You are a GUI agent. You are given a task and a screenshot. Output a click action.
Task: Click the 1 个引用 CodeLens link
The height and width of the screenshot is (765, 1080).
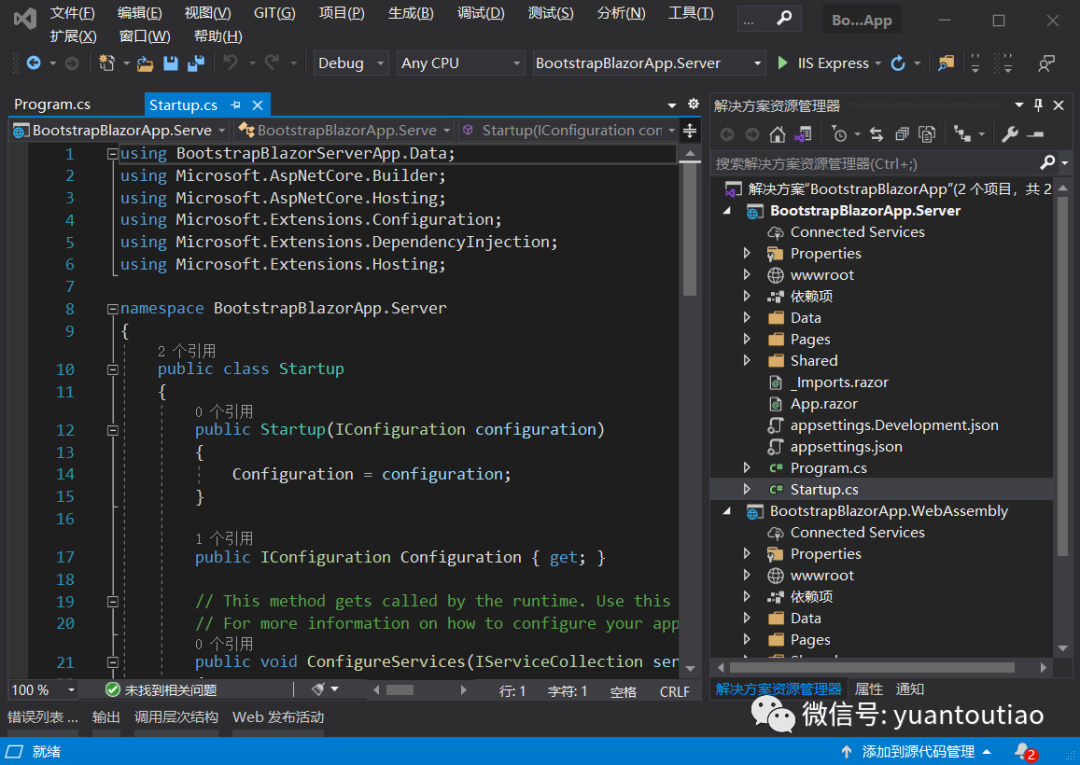224,538
